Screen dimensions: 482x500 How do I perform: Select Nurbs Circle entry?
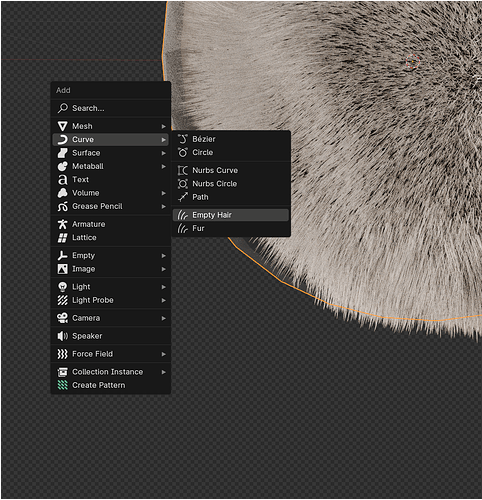[x=231, y=184]
